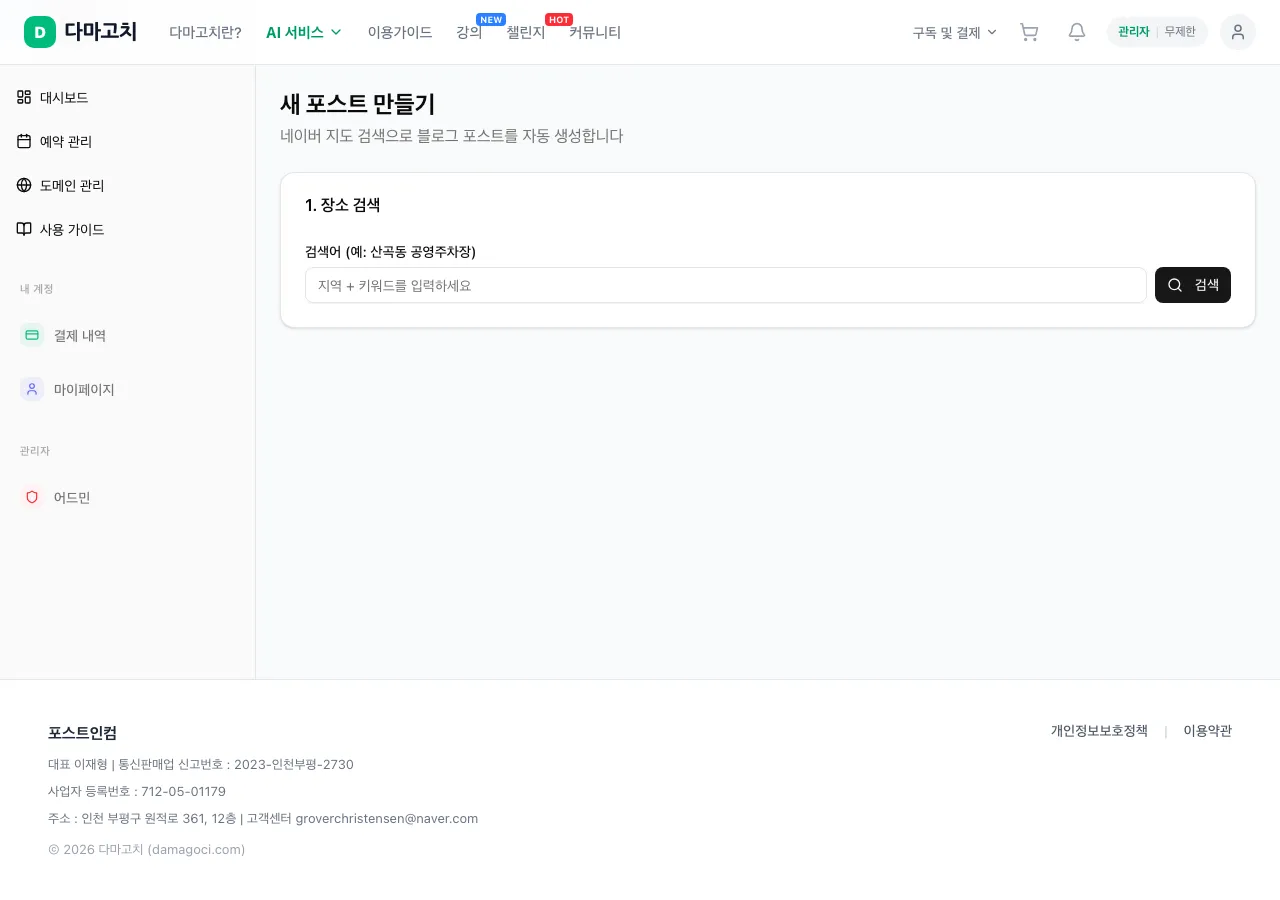The width and height of the screenshot is (1280, 900).
Task: Expand the AI 서비스 dropdown chevron
Action: (336, 32)
